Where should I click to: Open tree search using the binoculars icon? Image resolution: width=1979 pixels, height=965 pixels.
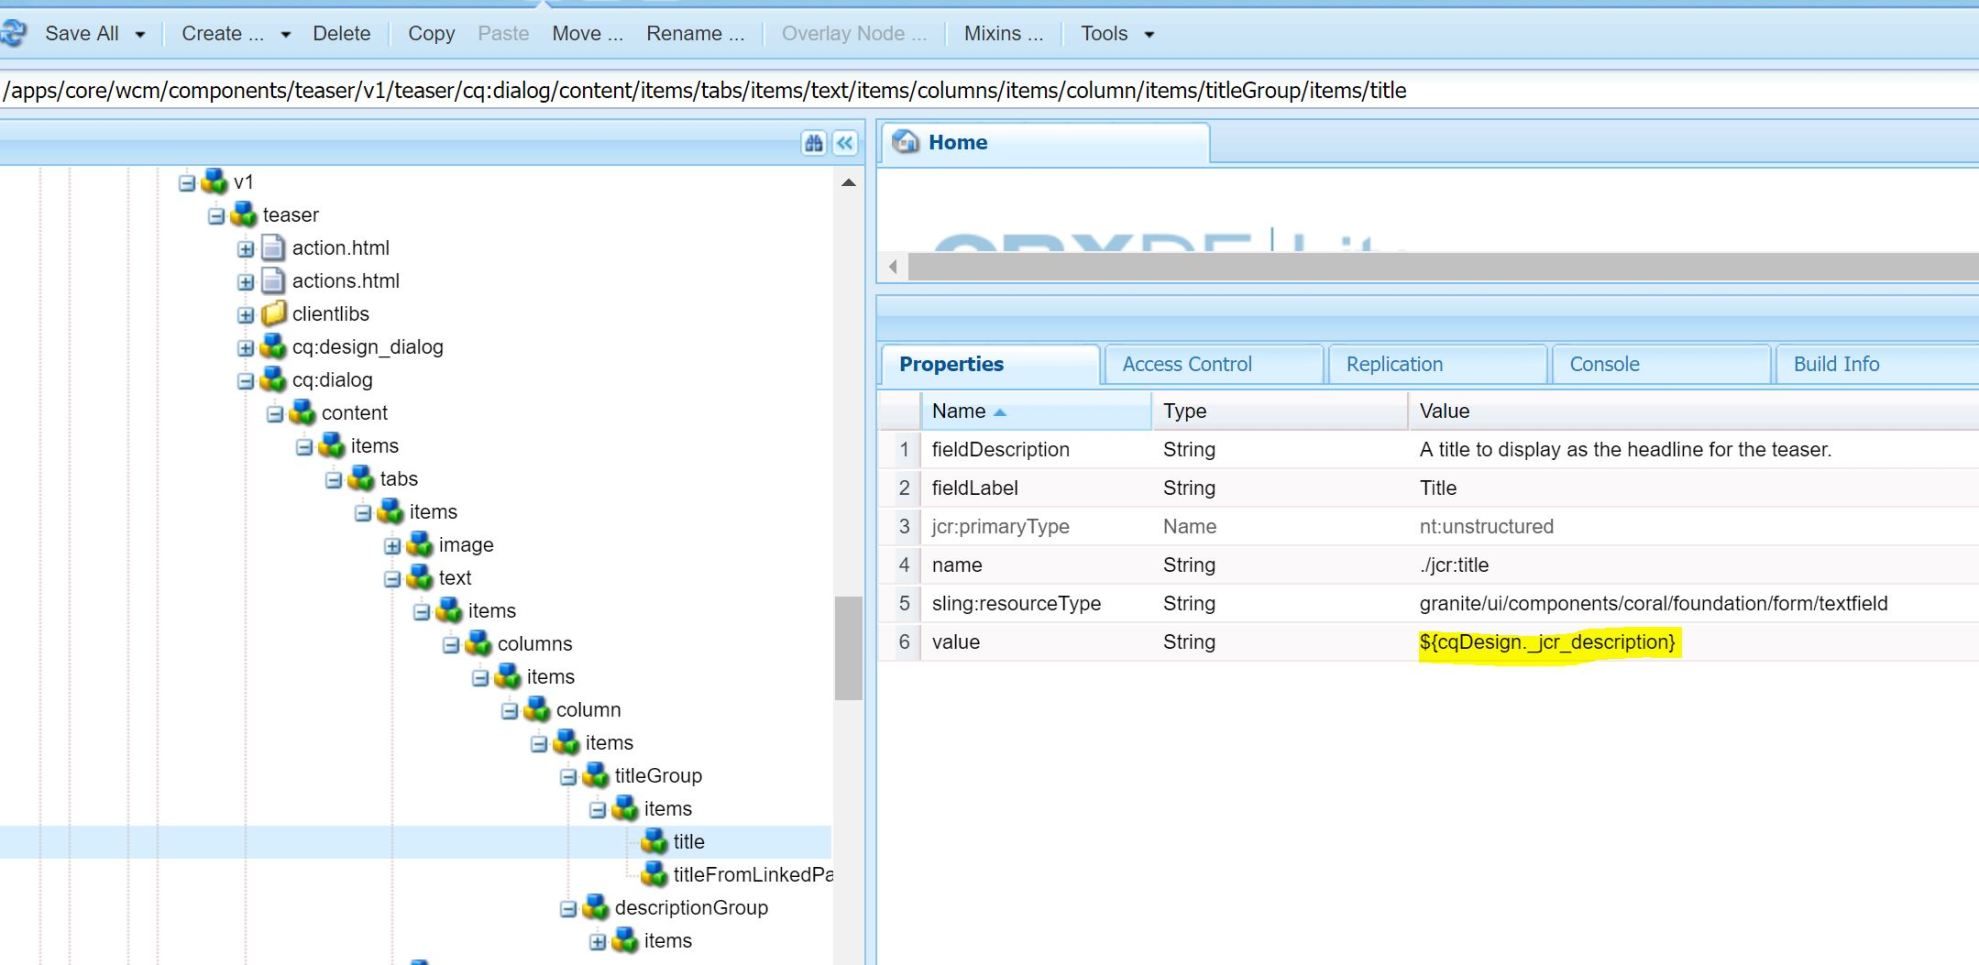tap(811, 143)
